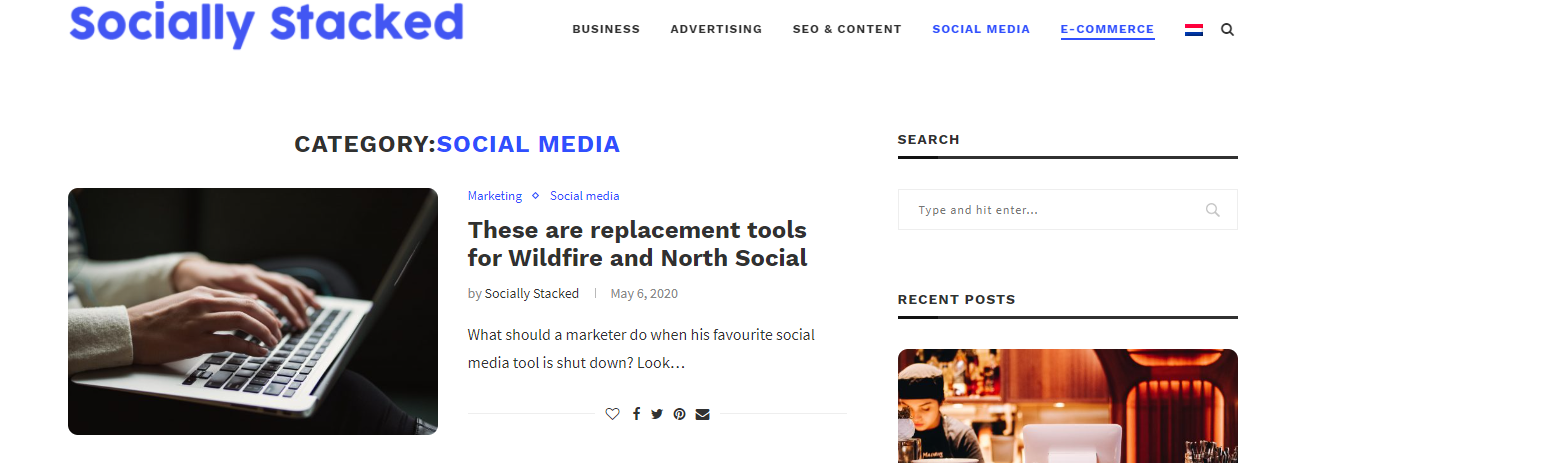Click the Socially Stacked site logo
The width and height of the screenshot is (1552, 463).
266,23
